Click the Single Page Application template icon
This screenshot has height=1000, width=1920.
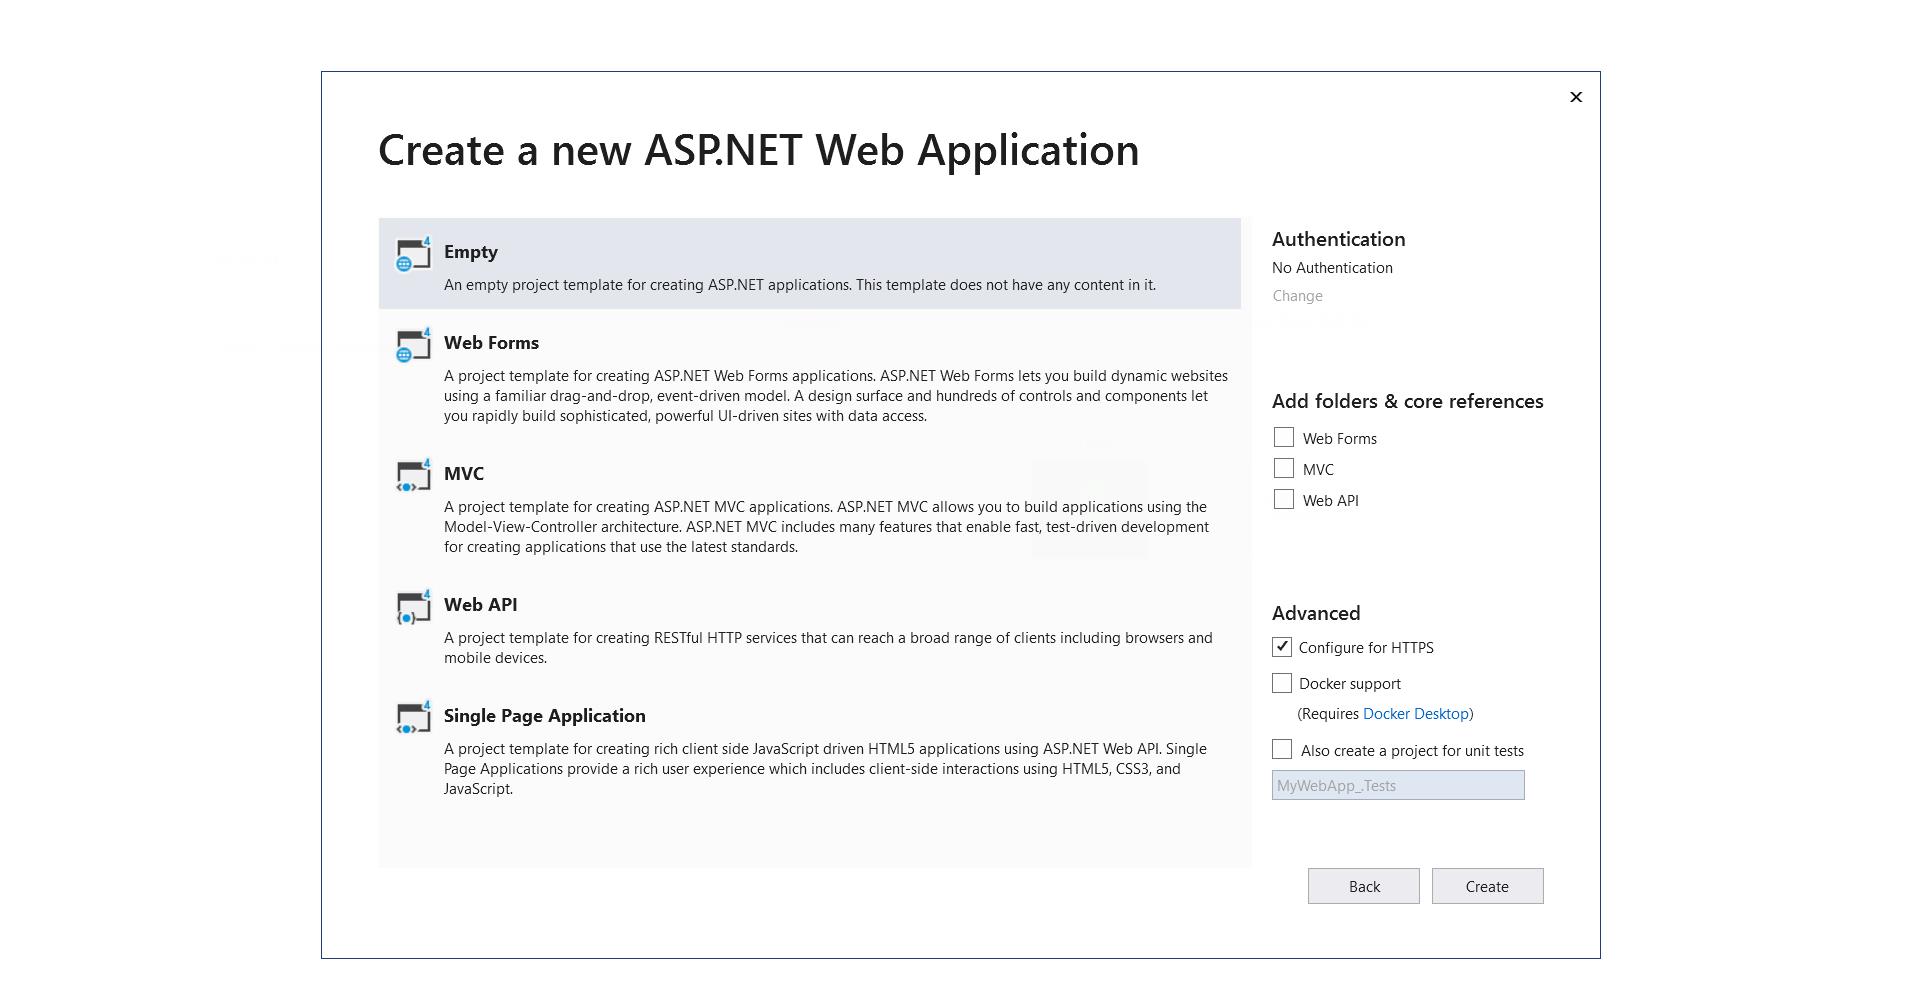[413, 718]
